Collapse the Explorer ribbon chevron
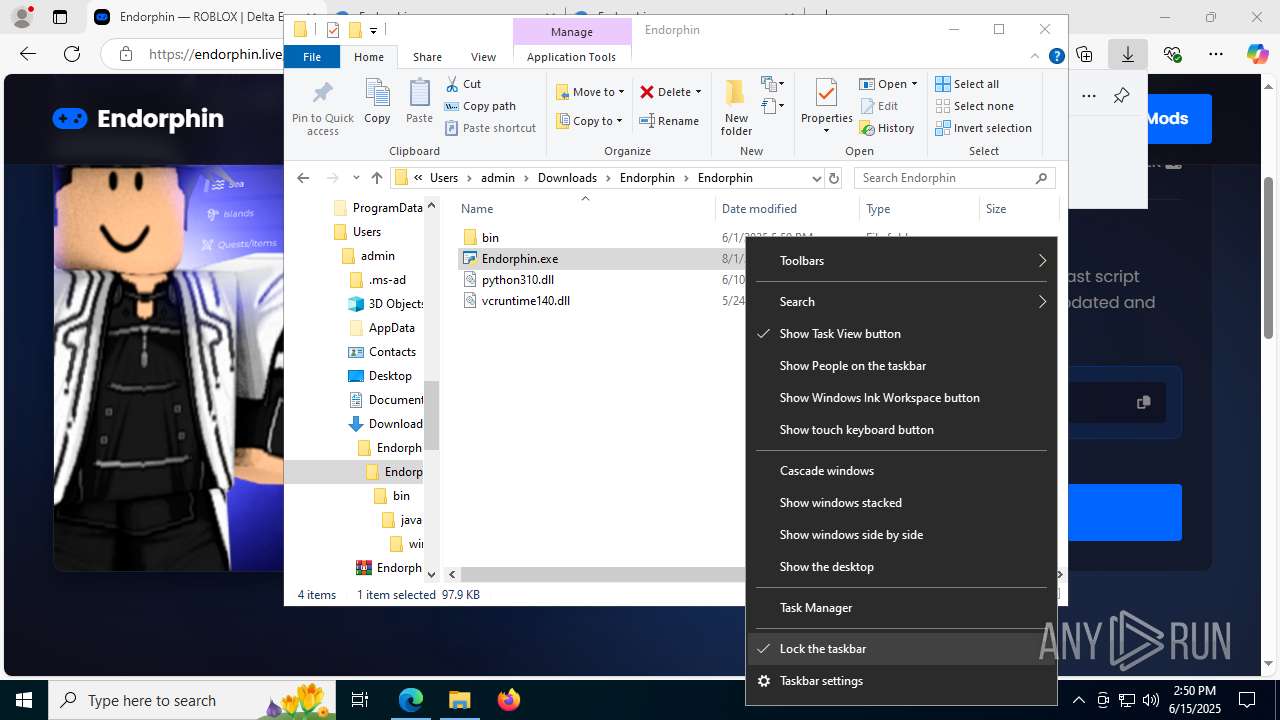The width and height of the screenshot is (1280, 720). [x=1037, y=57]
